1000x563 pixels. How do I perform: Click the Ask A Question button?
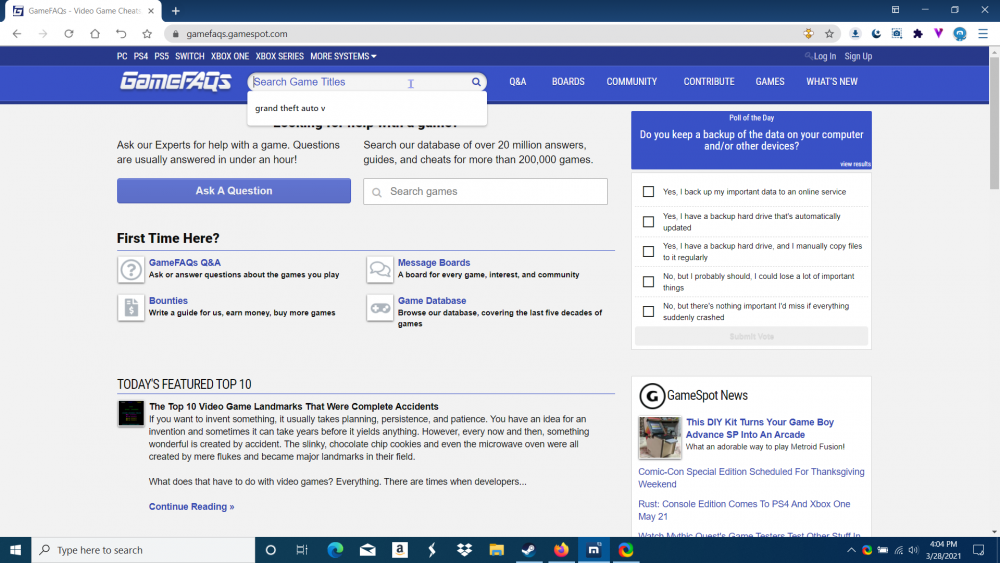coord(233,191)
